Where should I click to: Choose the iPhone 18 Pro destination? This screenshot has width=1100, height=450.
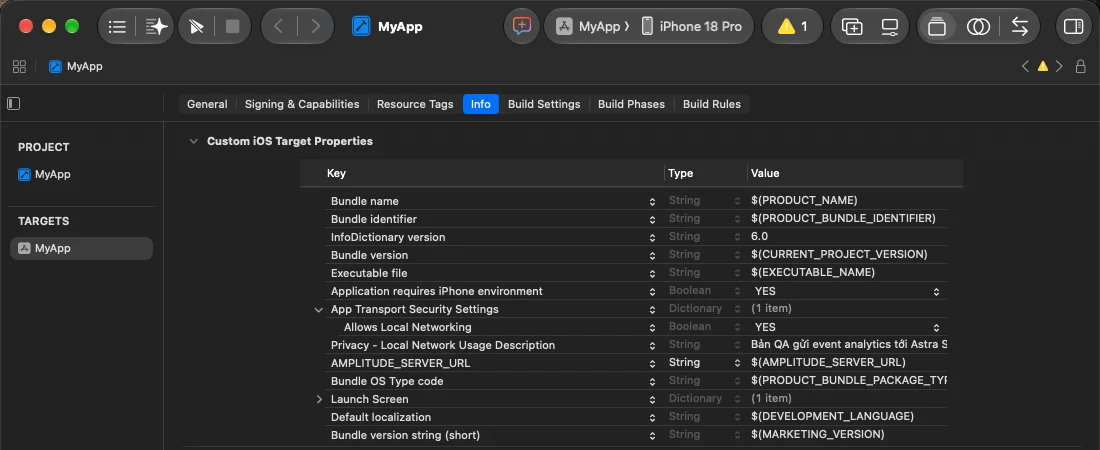tap(692, 27)
